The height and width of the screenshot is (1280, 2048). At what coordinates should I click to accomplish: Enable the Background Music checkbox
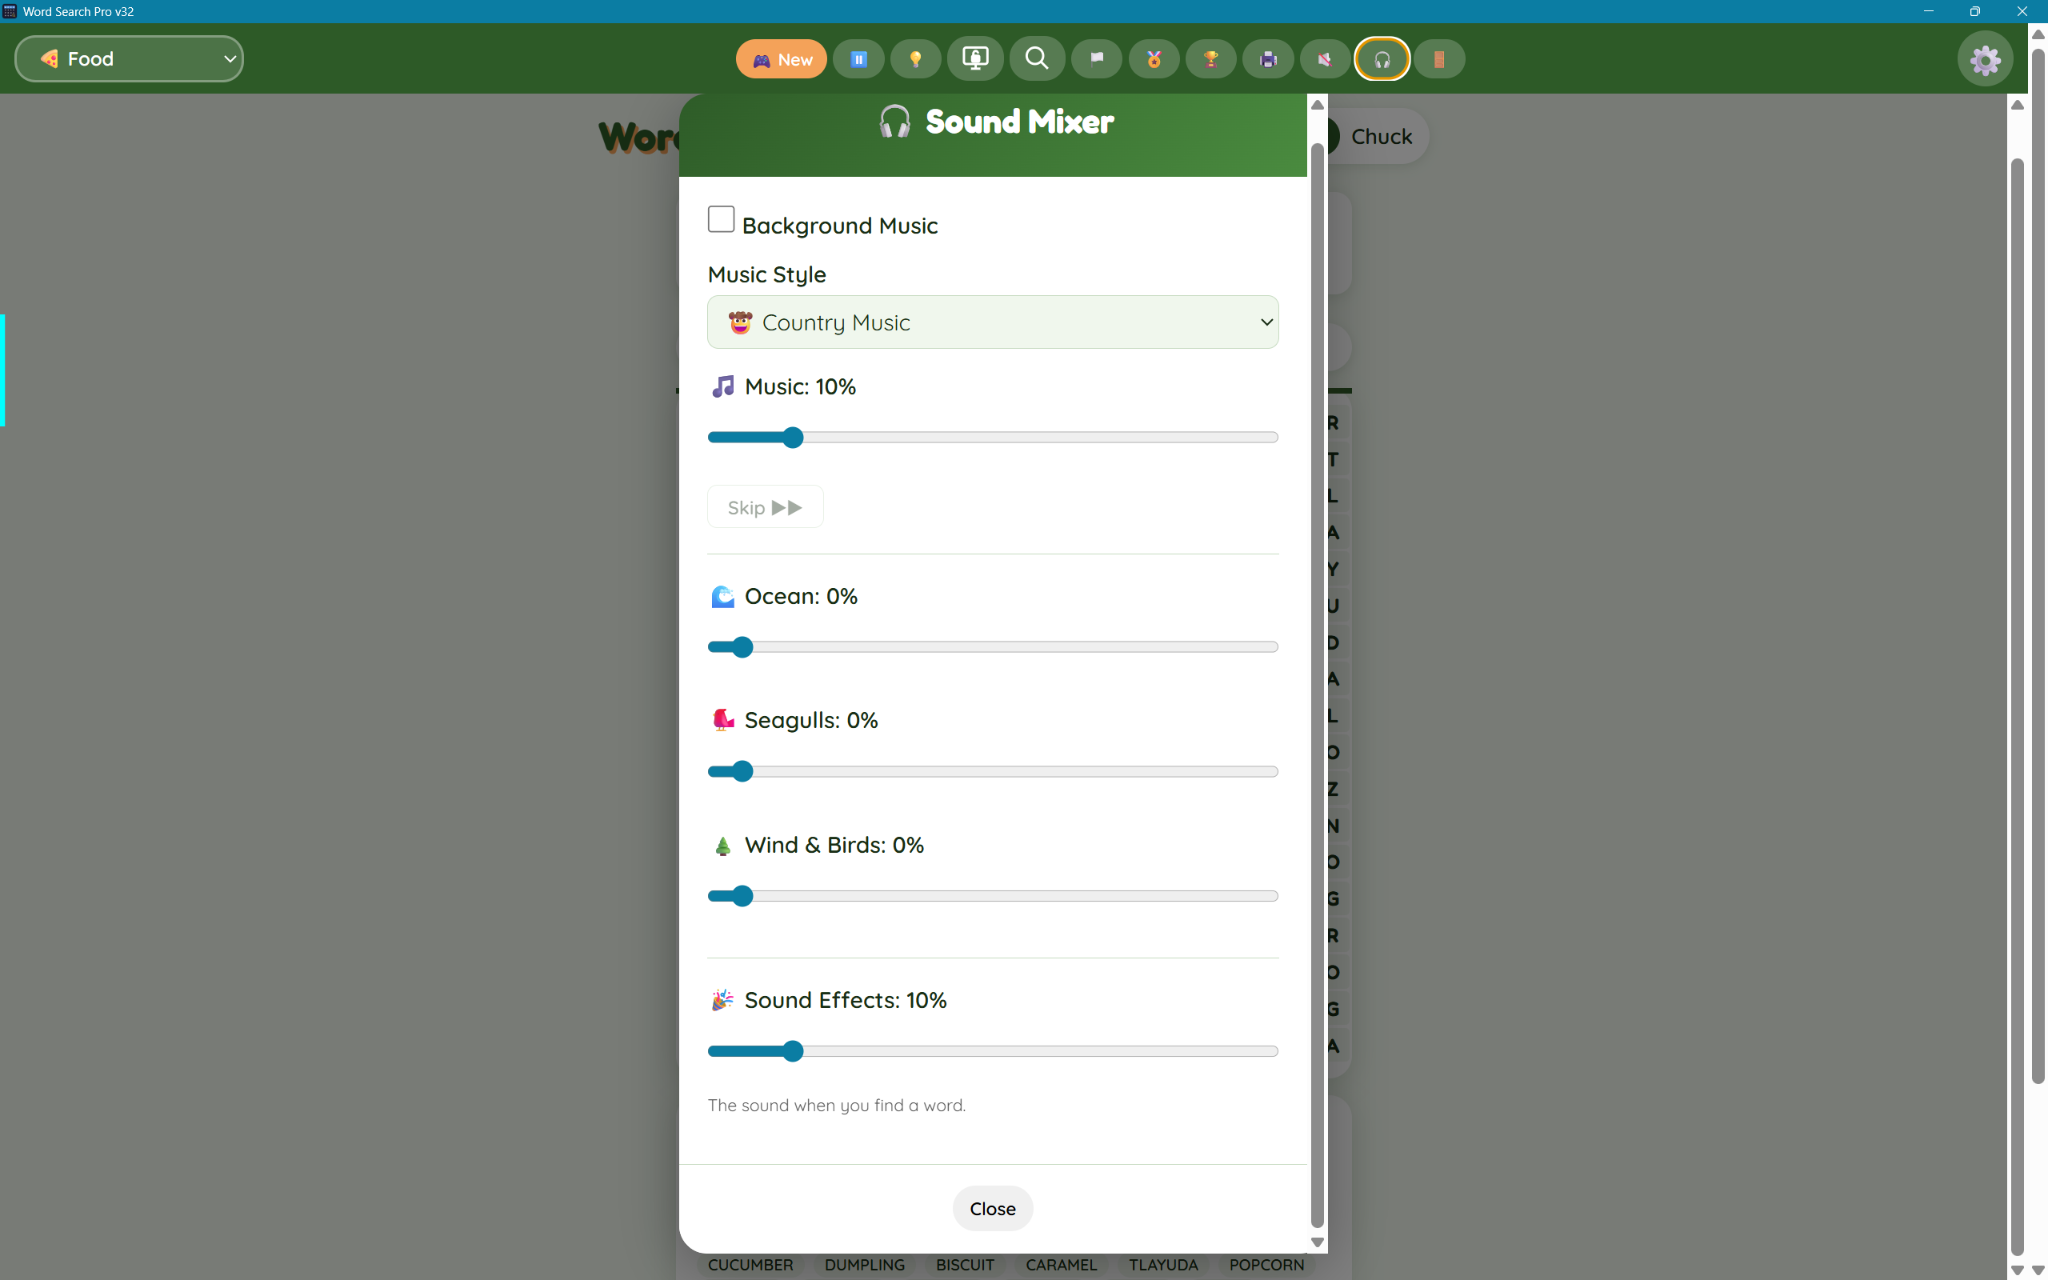(x=721, y=219)
